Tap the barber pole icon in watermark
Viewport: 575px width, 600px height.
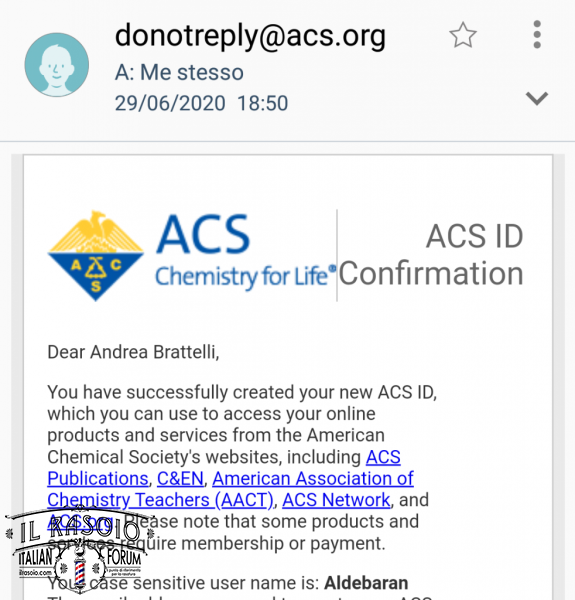tap(79, 572)
